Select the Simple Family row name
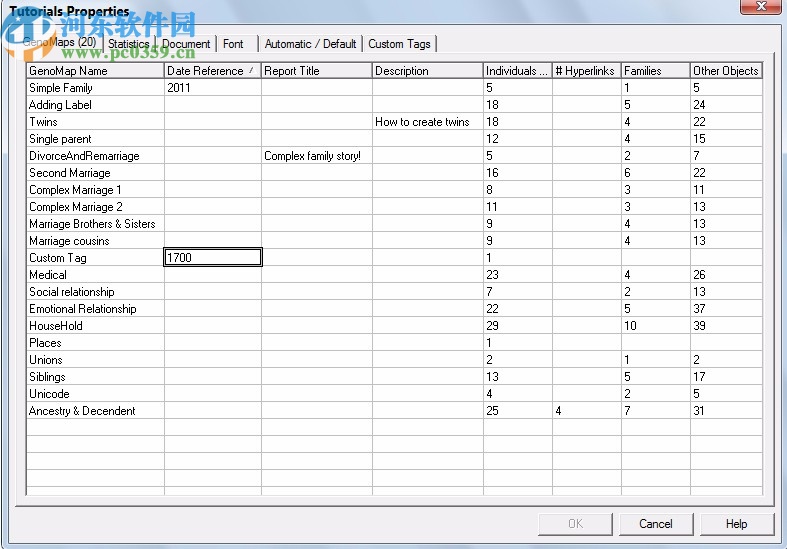This screenshot has height=549, width=787. (x=61, y=88)
